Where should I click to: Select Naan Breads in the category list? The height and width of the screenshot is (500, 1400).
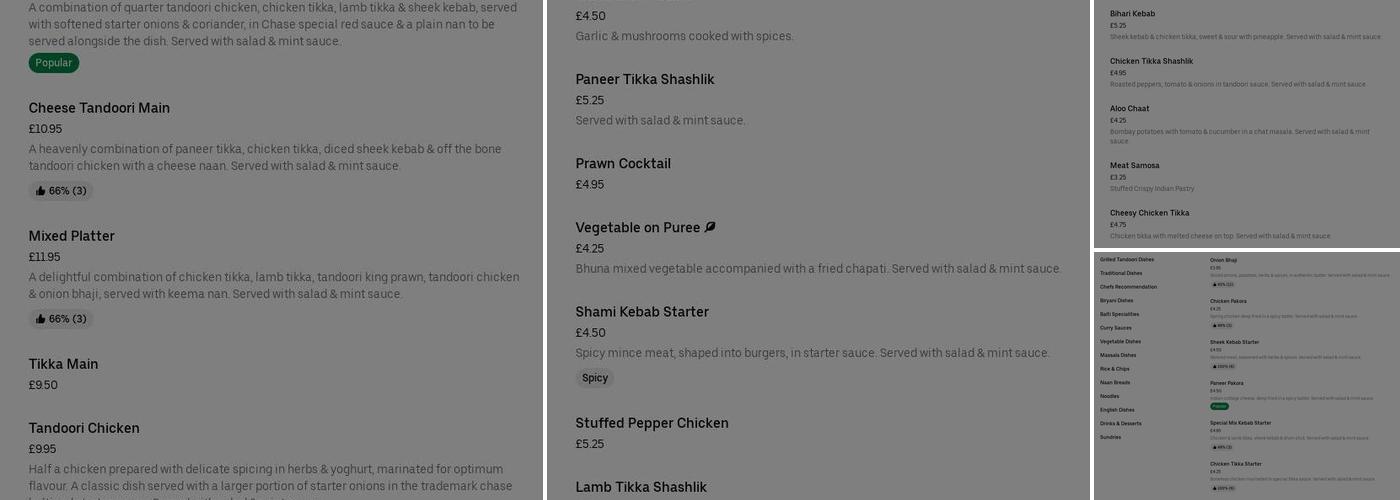coord(1115,383)
